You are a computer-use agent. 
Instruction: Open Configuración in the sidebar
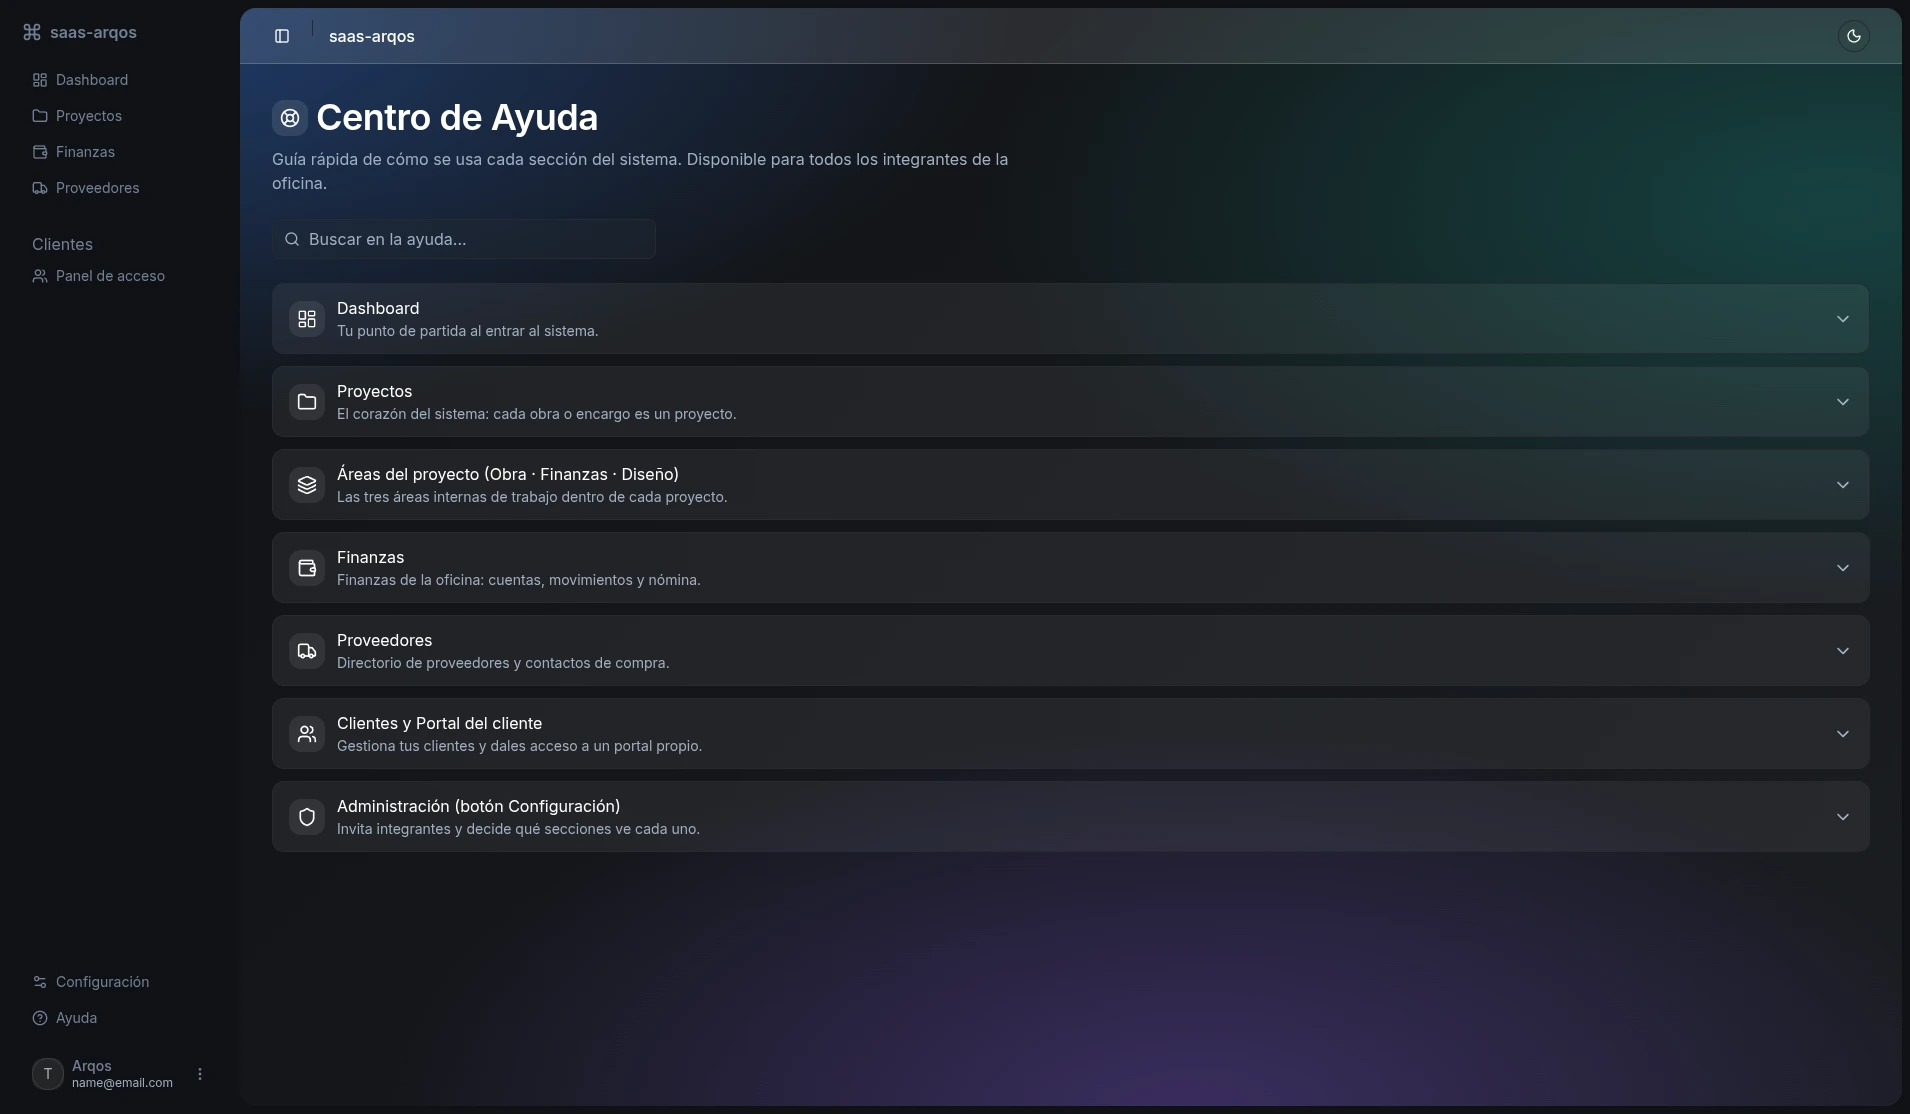pos(120,982)
